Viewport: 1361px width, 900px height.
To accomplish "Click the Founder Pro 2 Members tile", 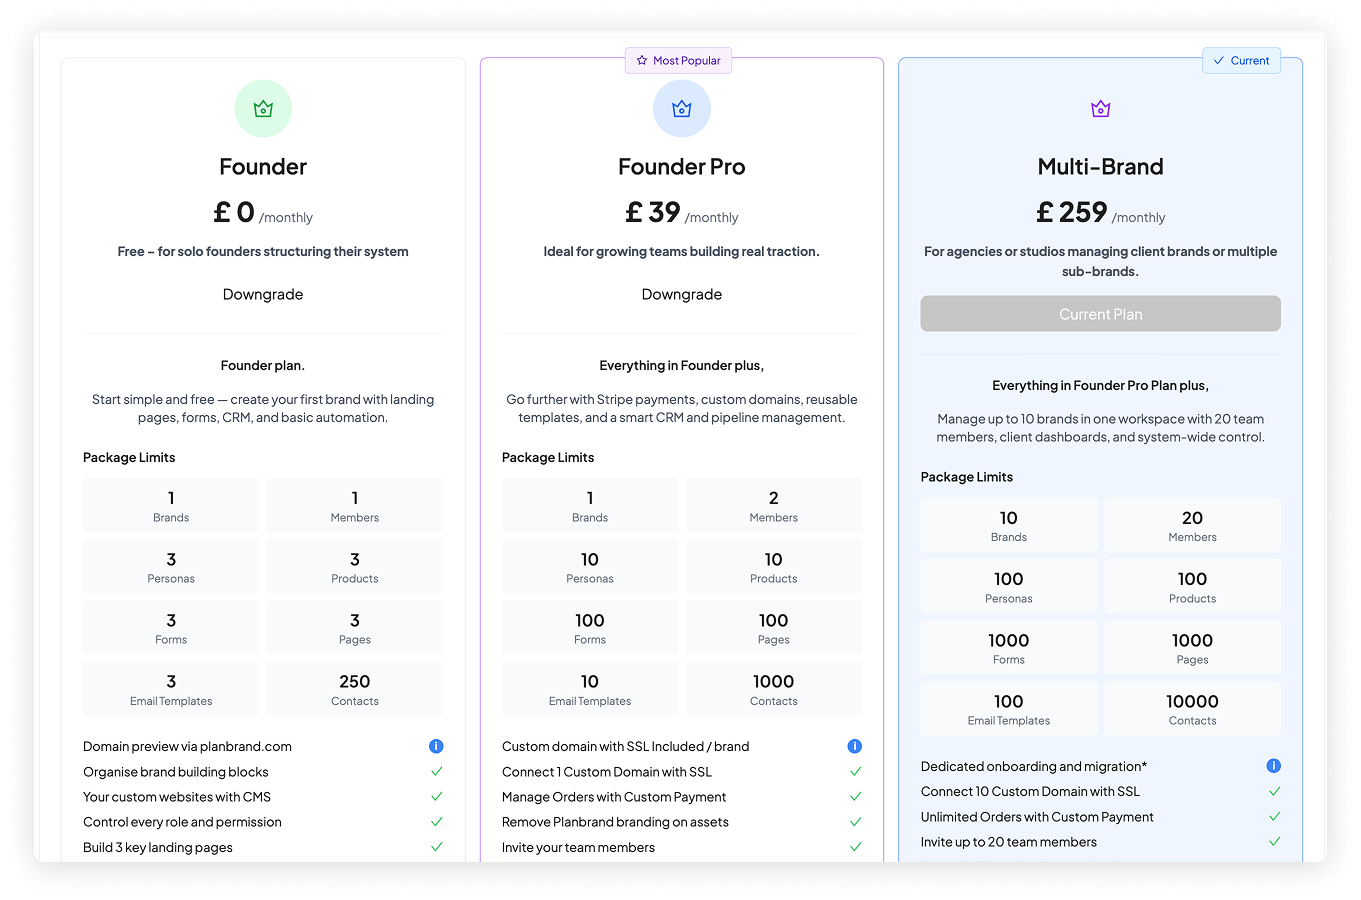I will [x=773, y=505].
